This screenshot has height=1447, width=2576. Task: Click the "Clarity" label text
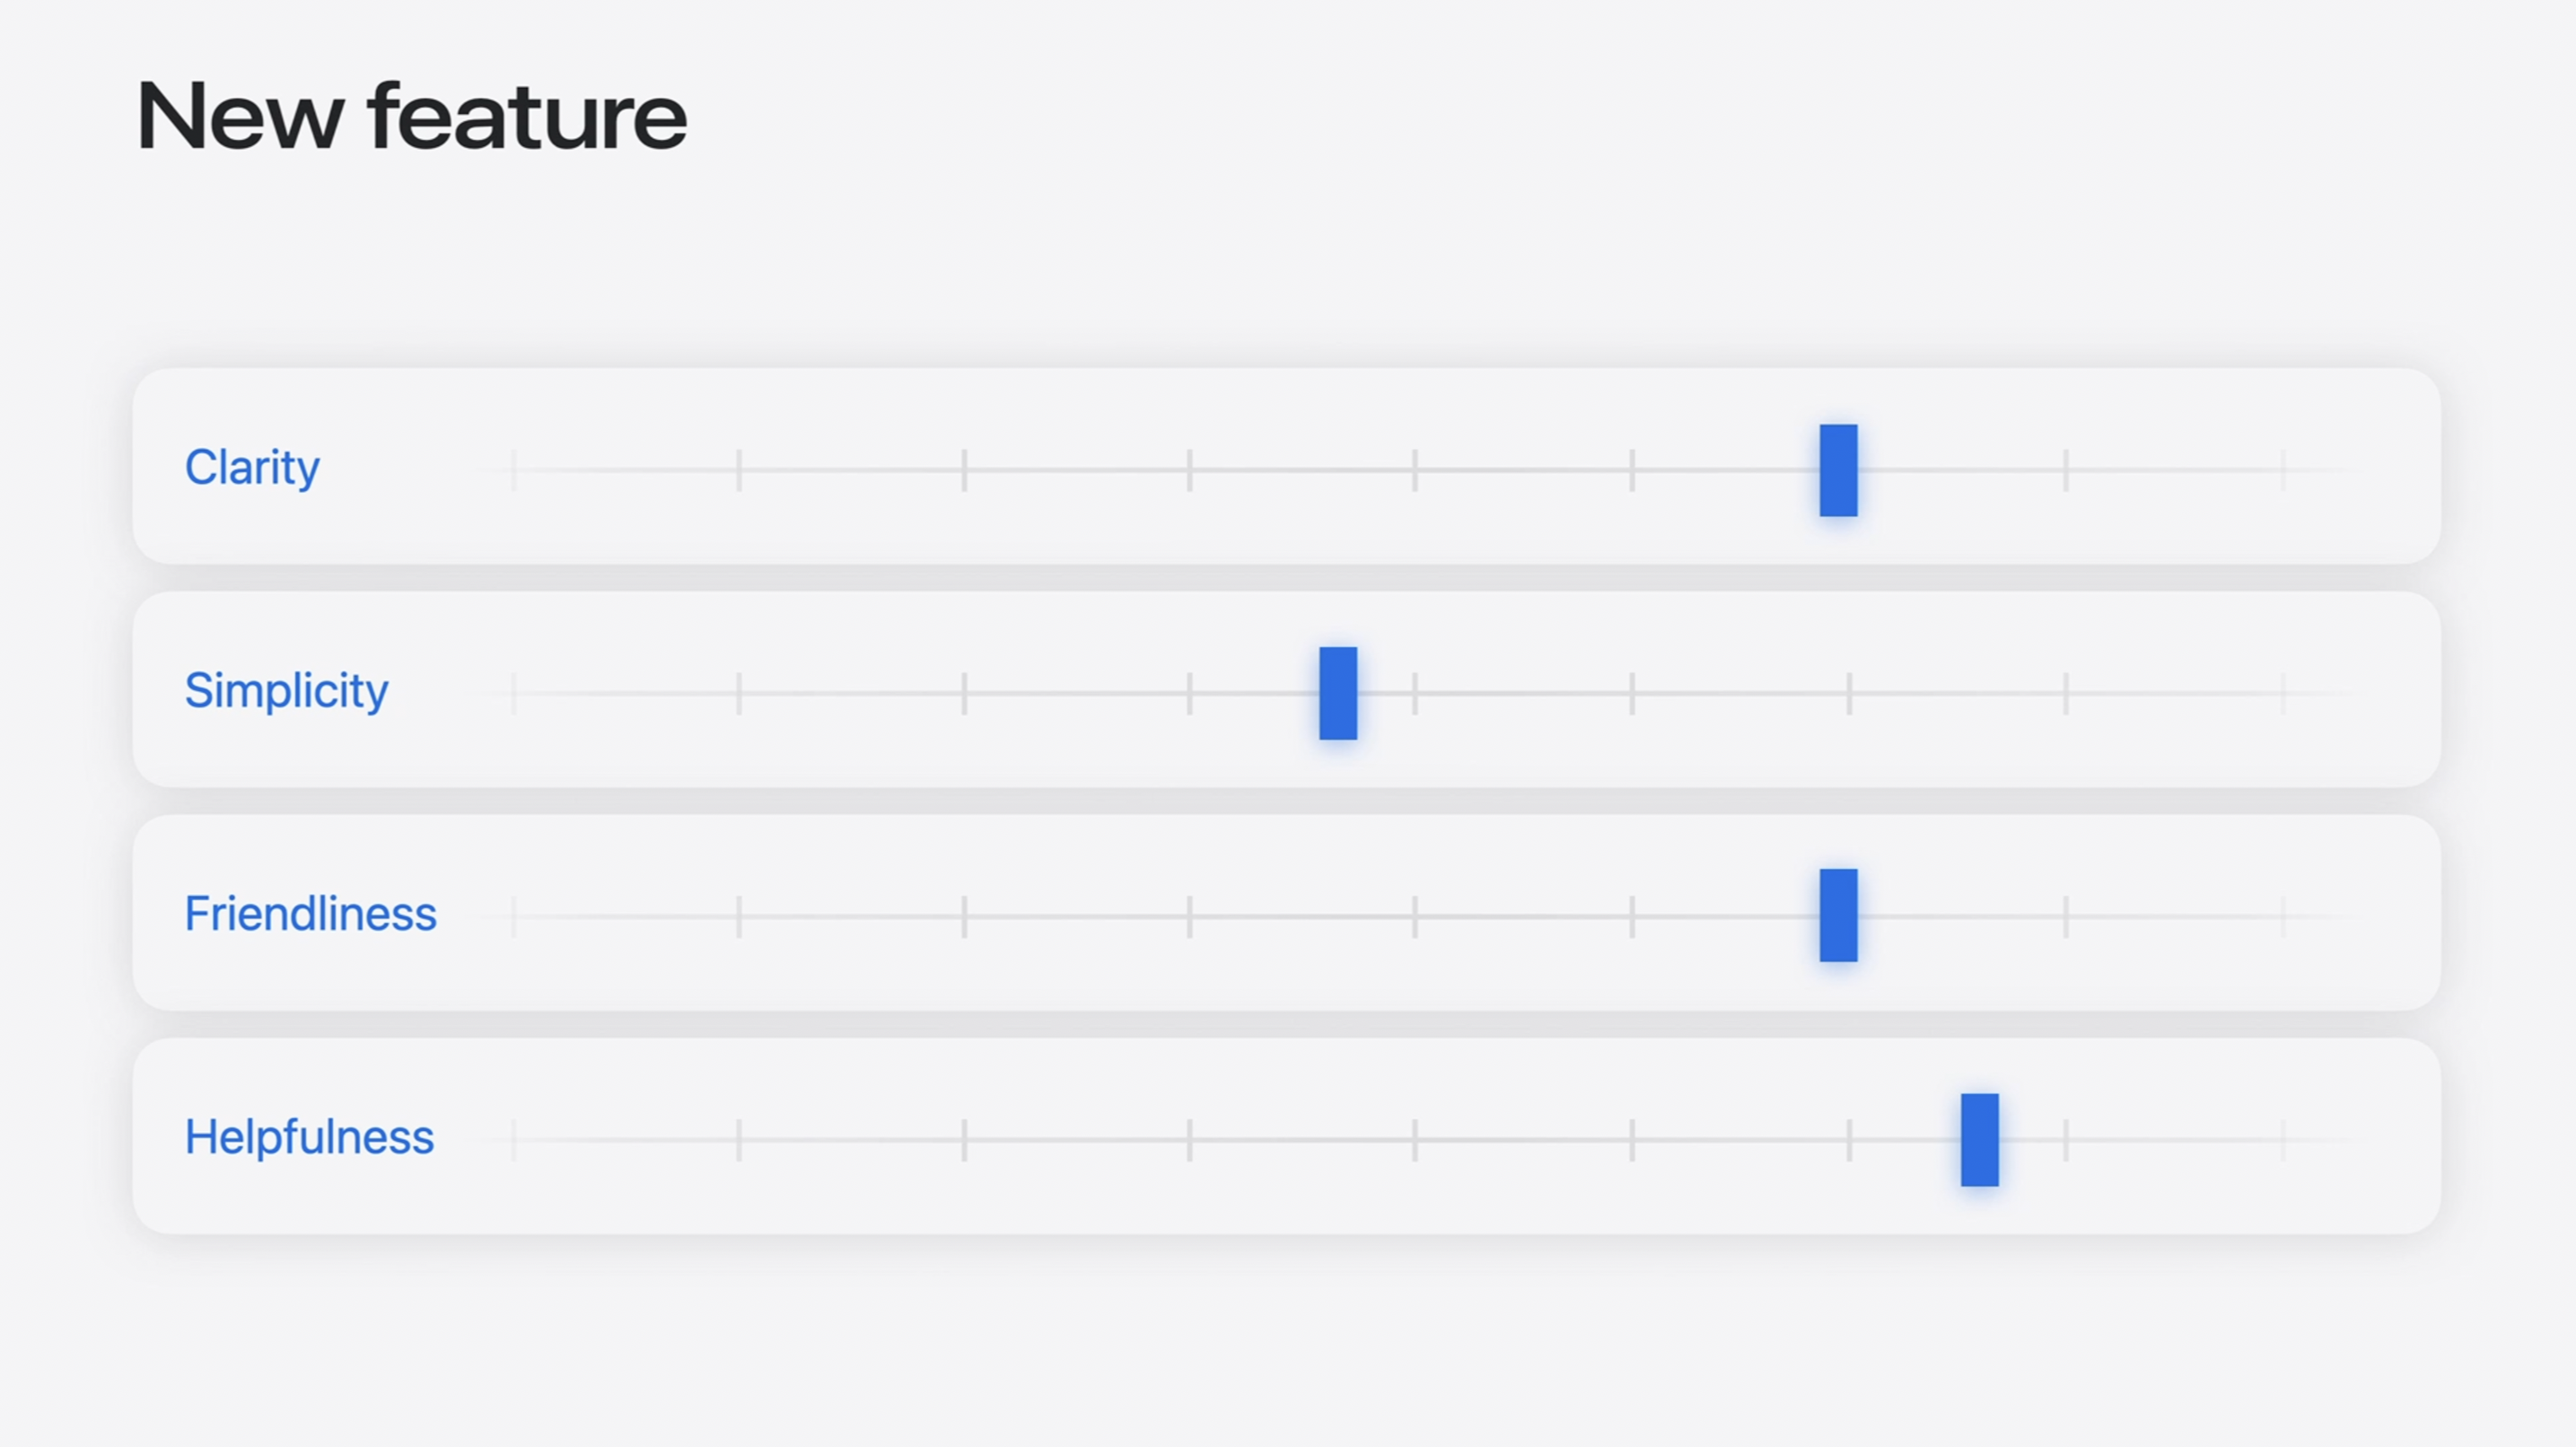(x=252, y=467)
